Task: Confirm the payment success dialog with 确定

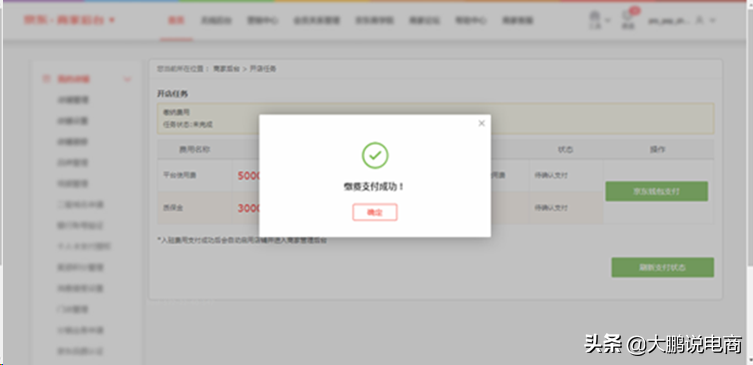Action: tap(375, 212)
